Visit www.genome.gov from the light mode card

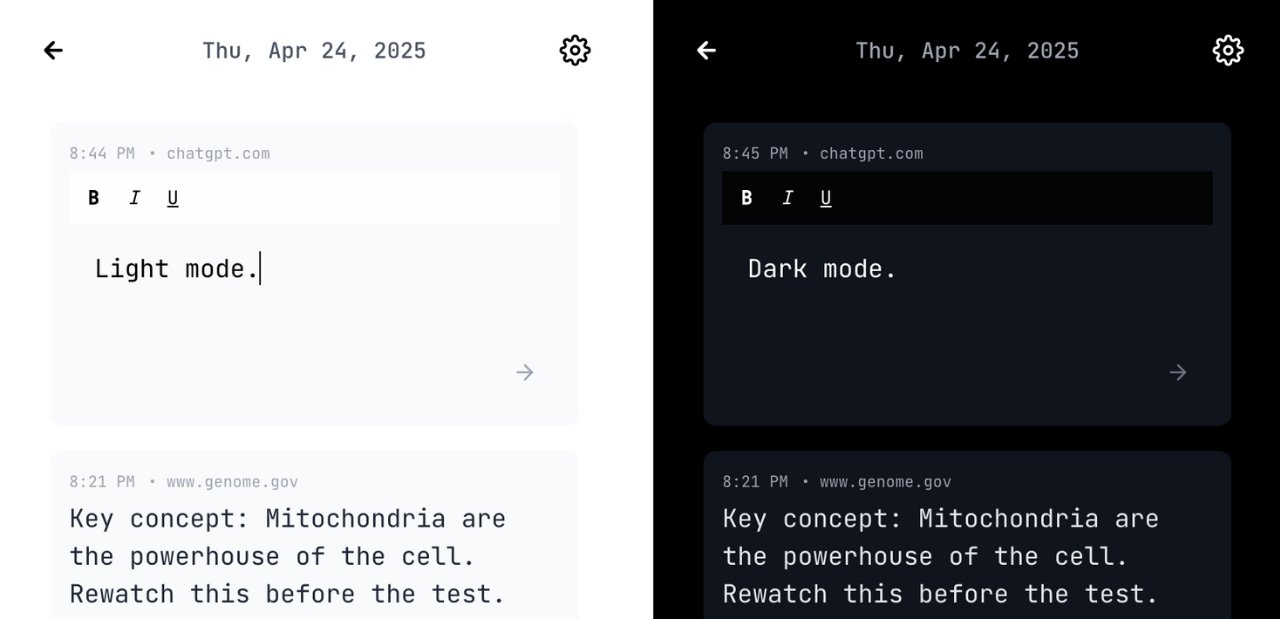(x=232, y=481)
